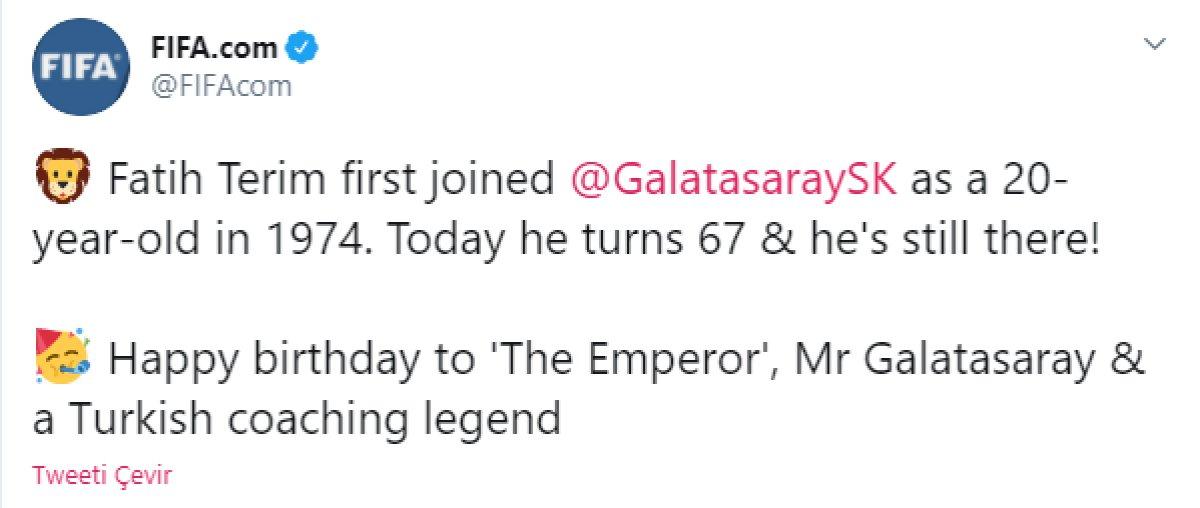Visit the @FIFAcom handle
Screen dimensions: 1200x508
220,86
